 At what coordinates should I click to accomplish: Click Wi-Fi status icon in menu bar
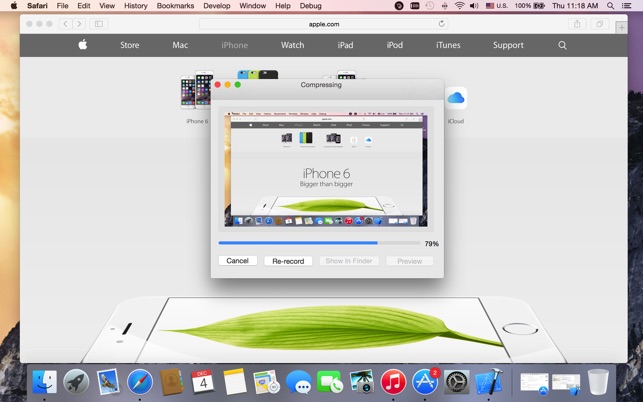click(x=460, y=6)
